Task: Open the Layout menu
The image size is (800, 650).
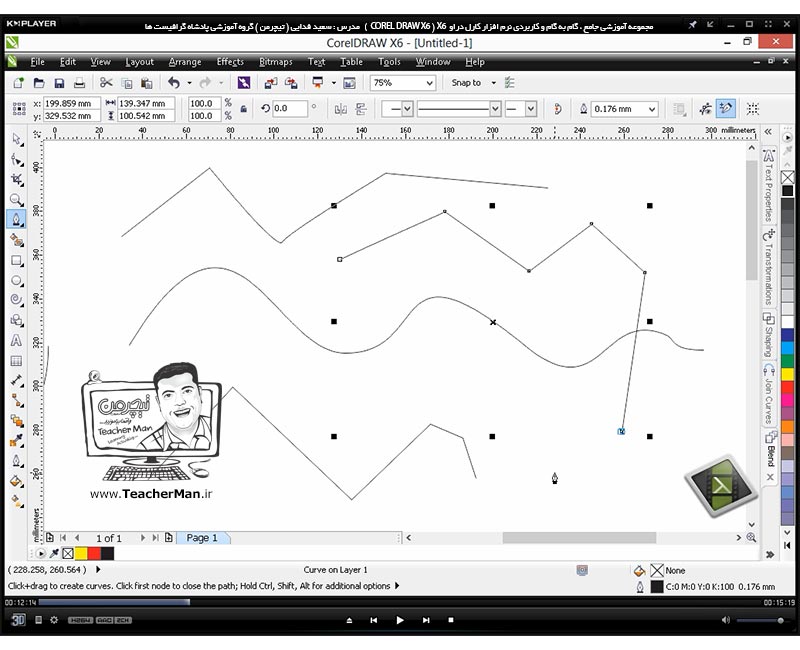Action: tap(139, 62)
